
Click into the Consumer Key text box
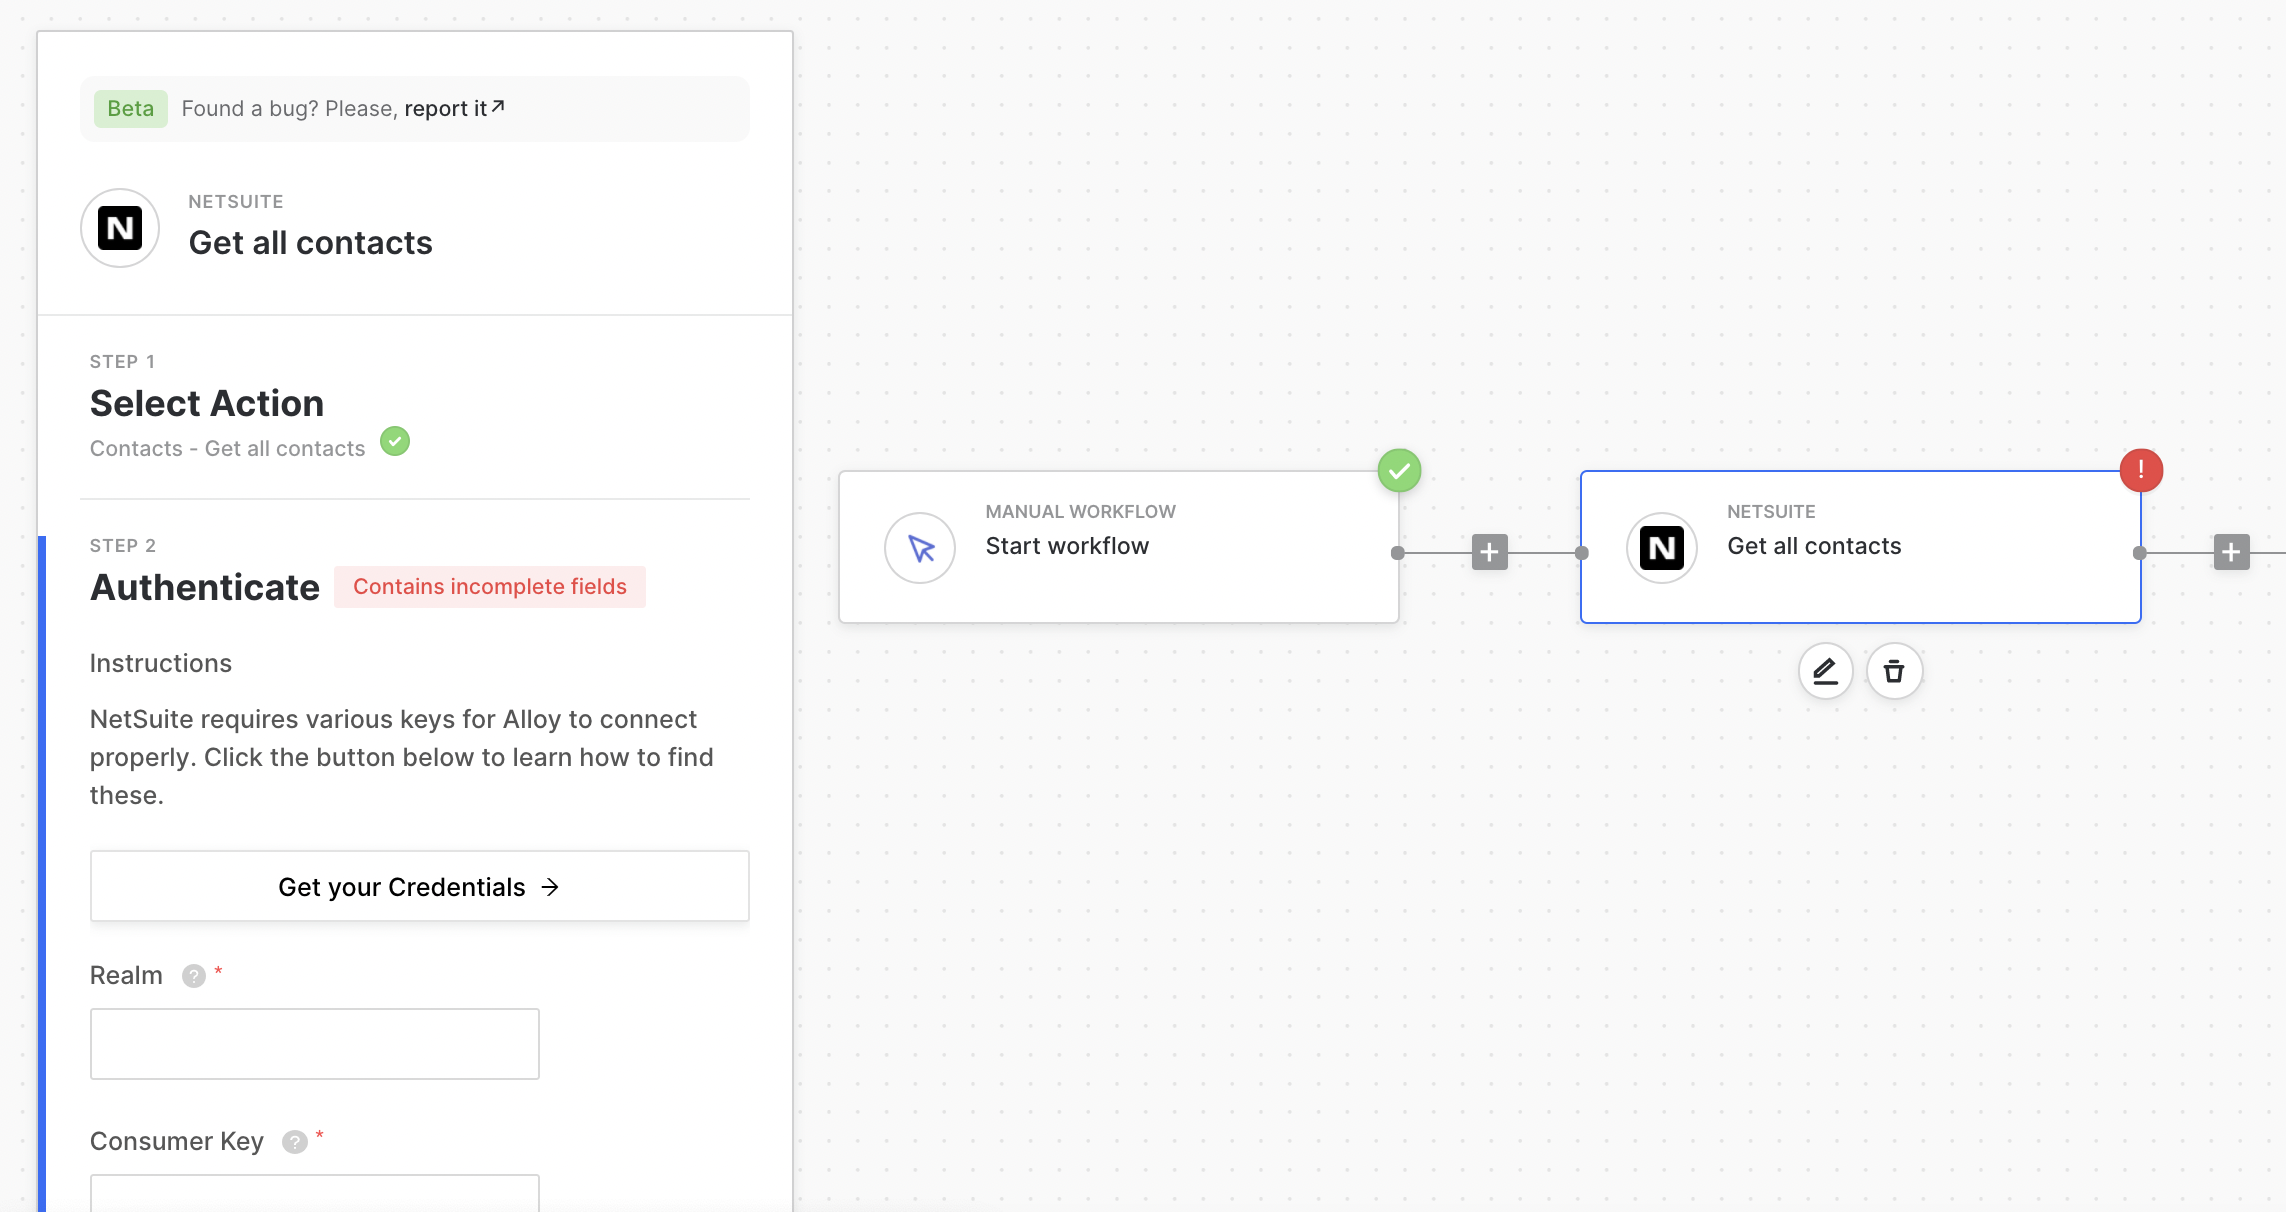tap(315, 1194)
